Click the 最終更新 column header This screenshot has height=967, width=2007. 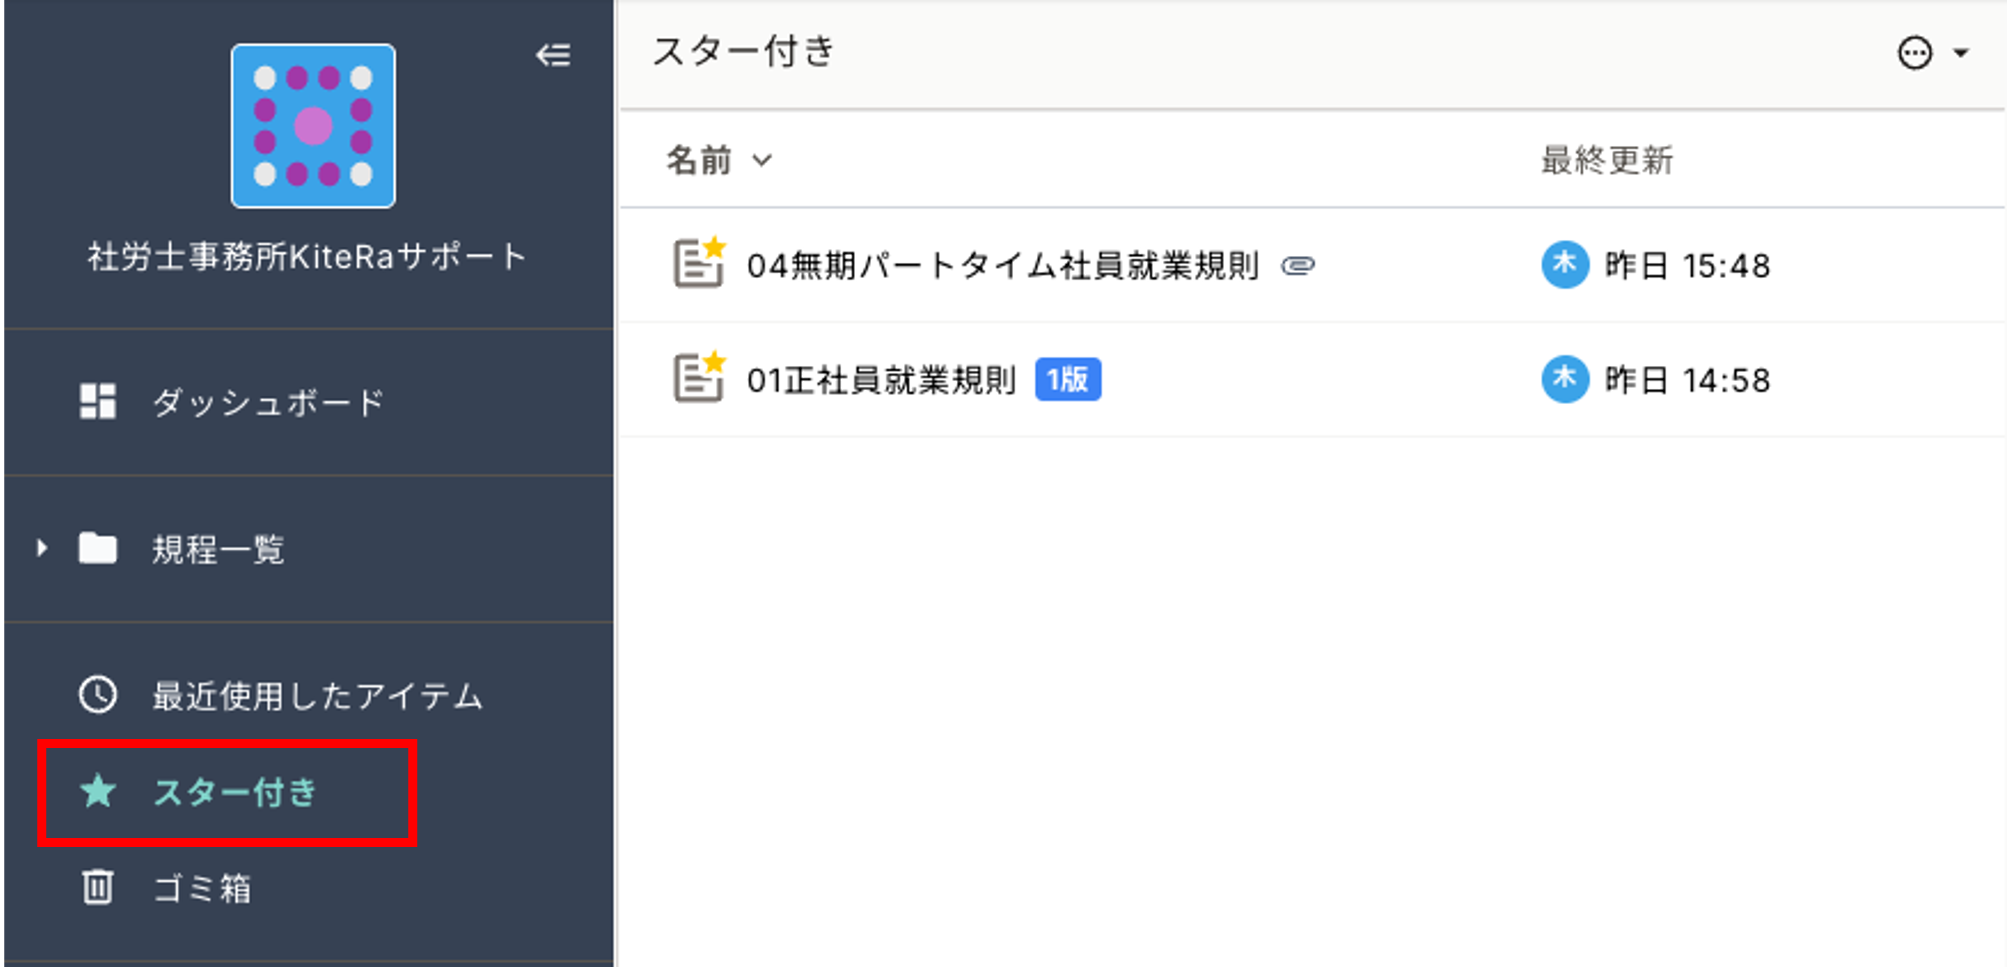tap(1606, 160)
